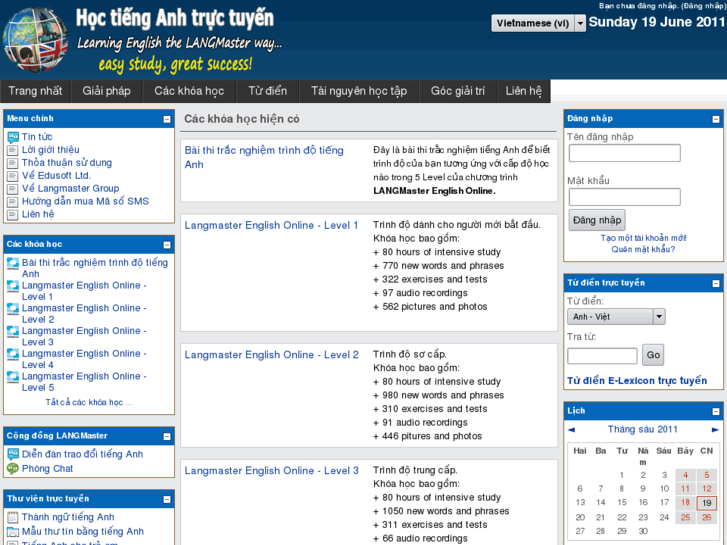Collapse the Cộng đồng LANGMaster block
The height and width of the screenshot is (545, 727).
[167, 436]
